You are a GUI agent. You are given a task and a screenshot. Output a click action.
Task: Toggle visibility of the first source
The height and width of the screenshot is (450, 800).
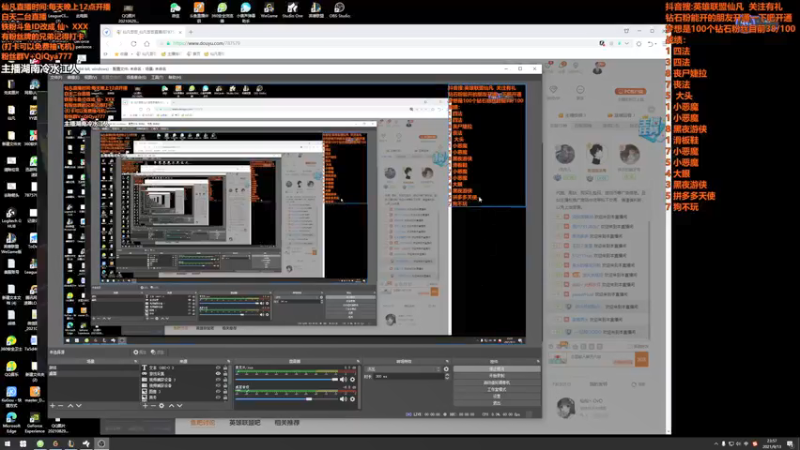tap(218, 368)
